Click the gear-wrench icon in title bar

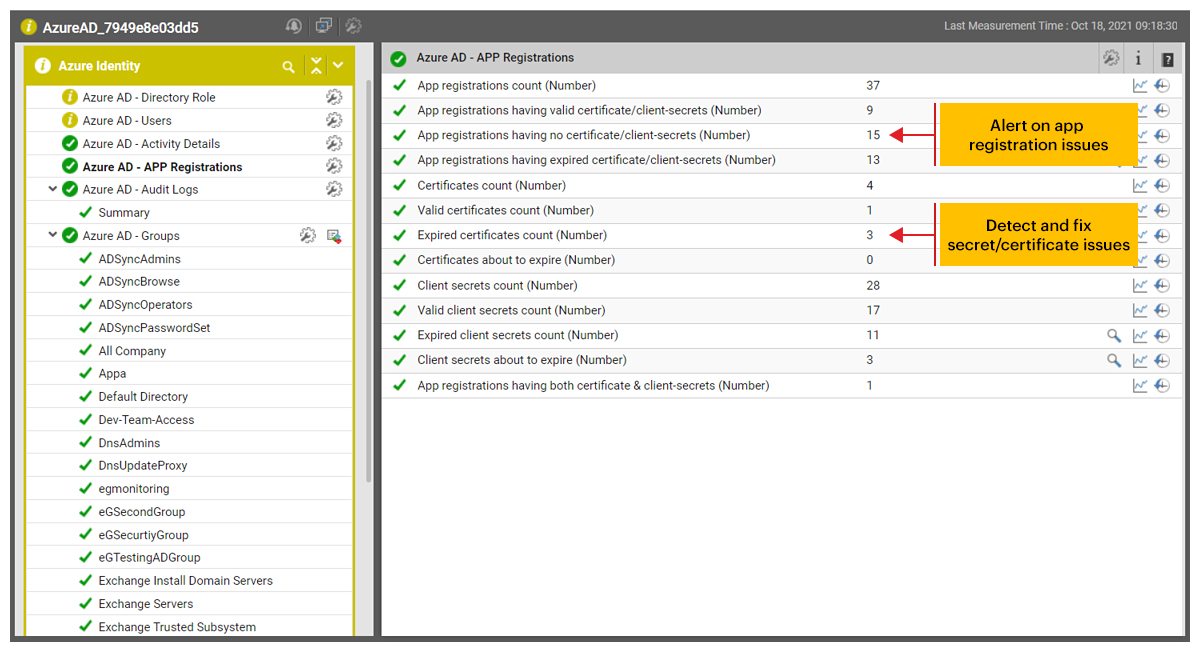tap(353, 26)
